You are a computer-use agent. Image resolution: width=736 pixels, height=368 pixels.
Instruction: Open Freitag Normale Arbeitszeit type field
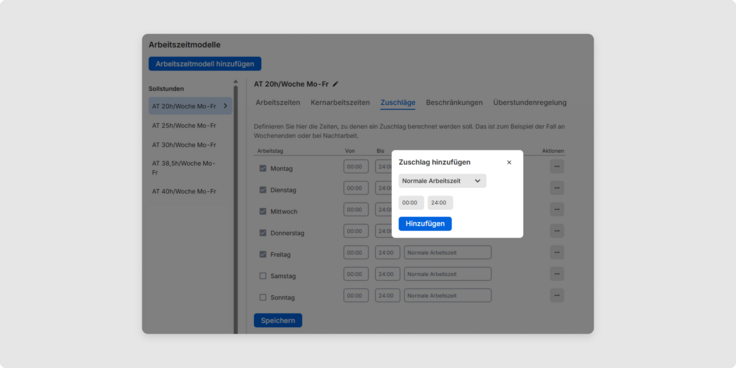pyautogui.click(x=448, y=253)
